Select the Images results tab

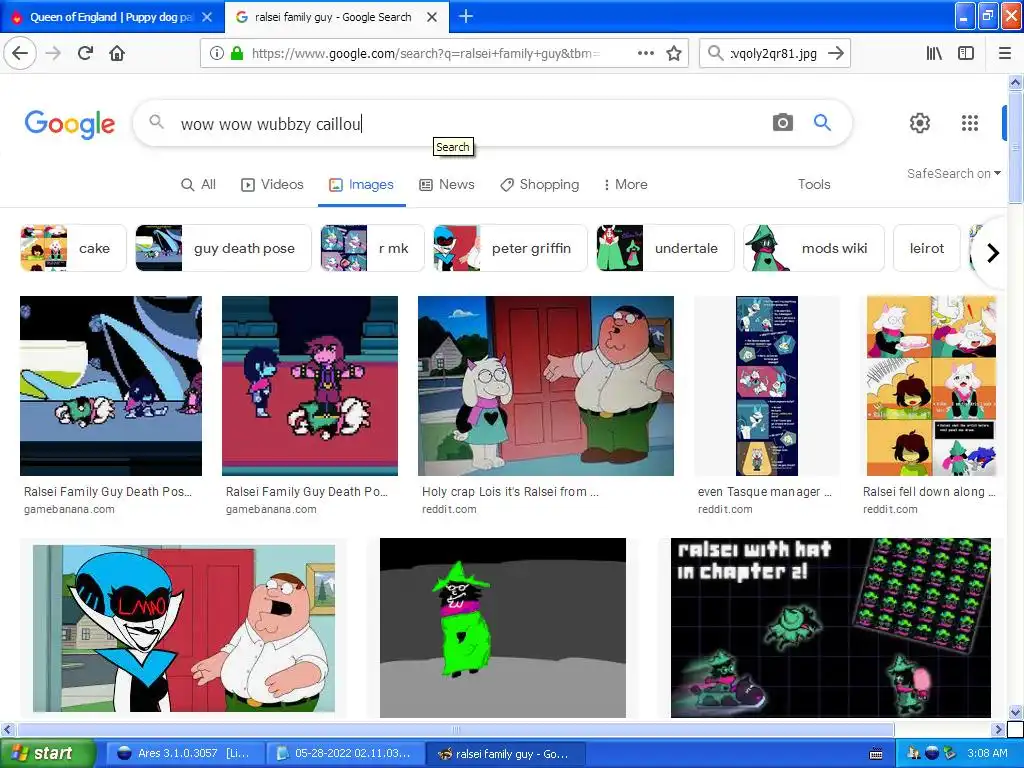pyautogui.click(x=361, y=184)
